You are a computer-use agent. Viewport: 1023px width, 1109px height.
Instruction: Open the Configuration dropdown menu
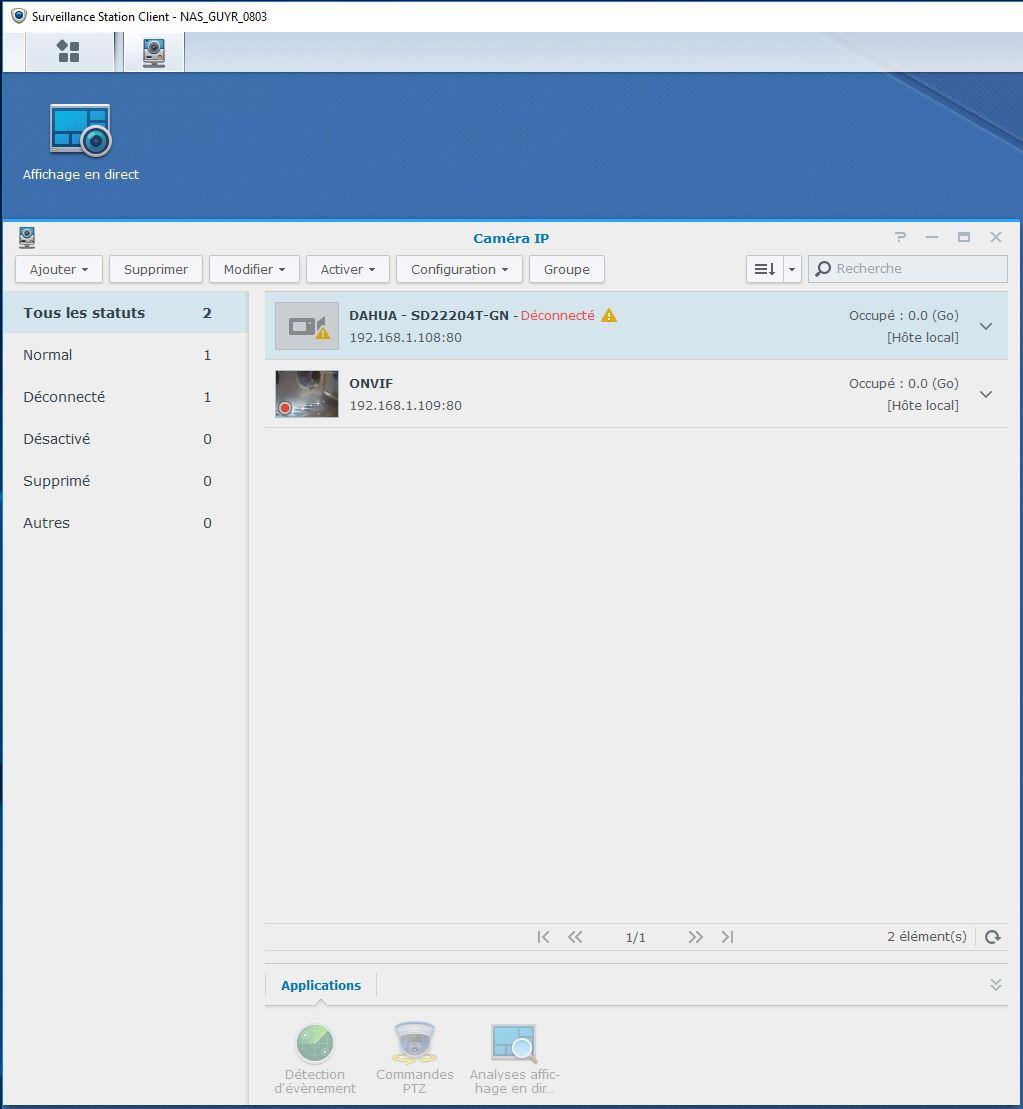pyautogui.click(x=459, y=269)
